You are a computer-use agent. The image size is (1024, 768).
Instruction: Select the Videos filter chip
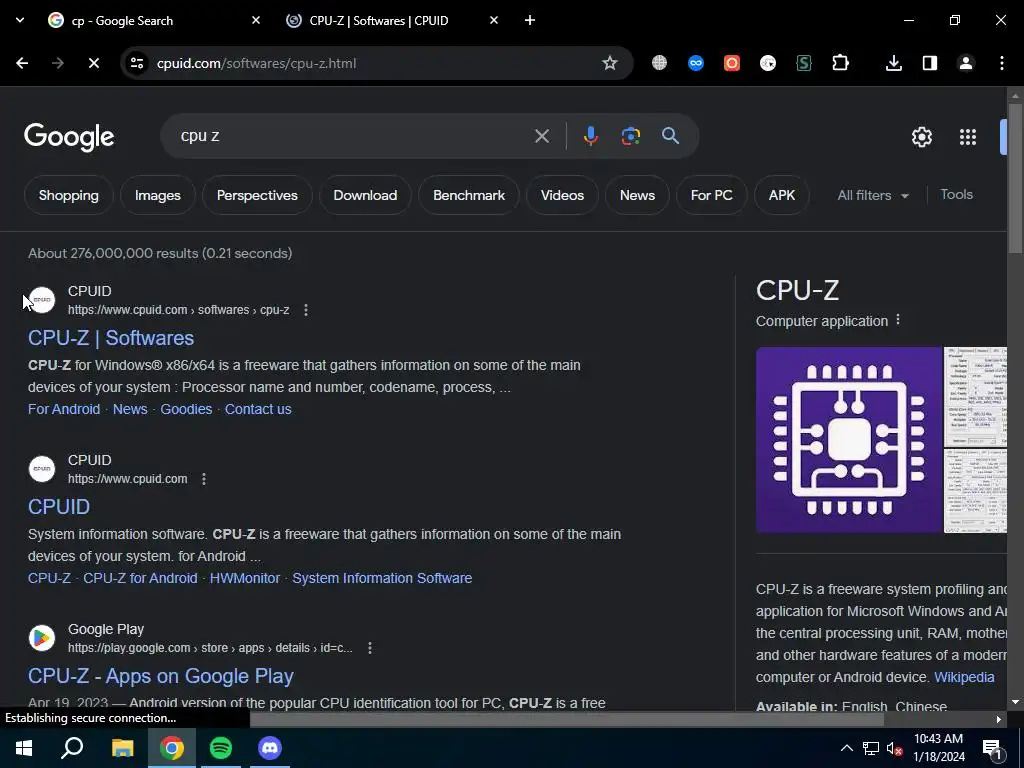pyautogui.click(x=562, y=195)
